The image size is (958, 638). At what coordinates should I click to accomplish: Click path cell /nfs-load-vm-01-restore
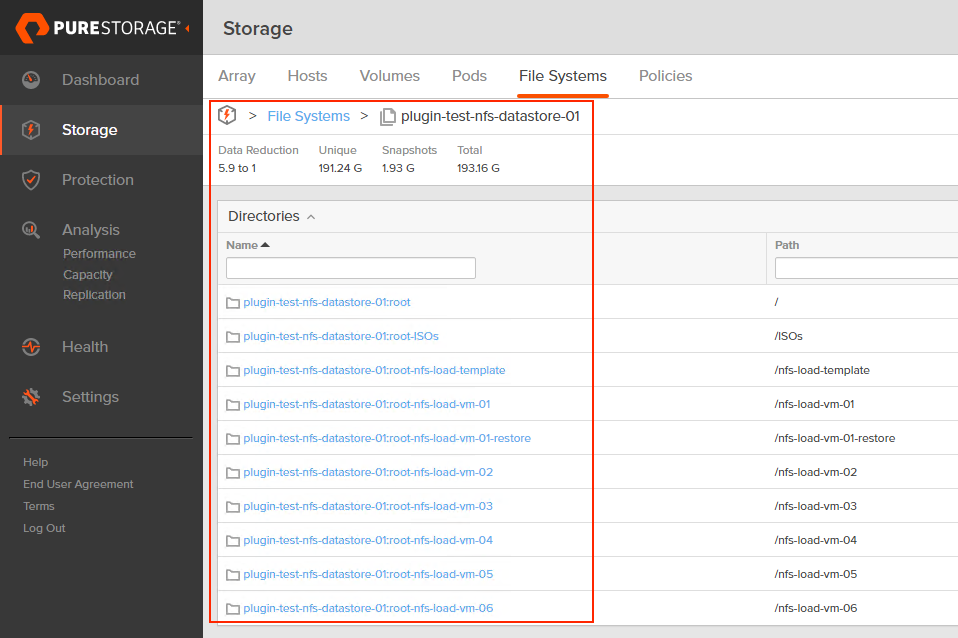tap(835, 438)
